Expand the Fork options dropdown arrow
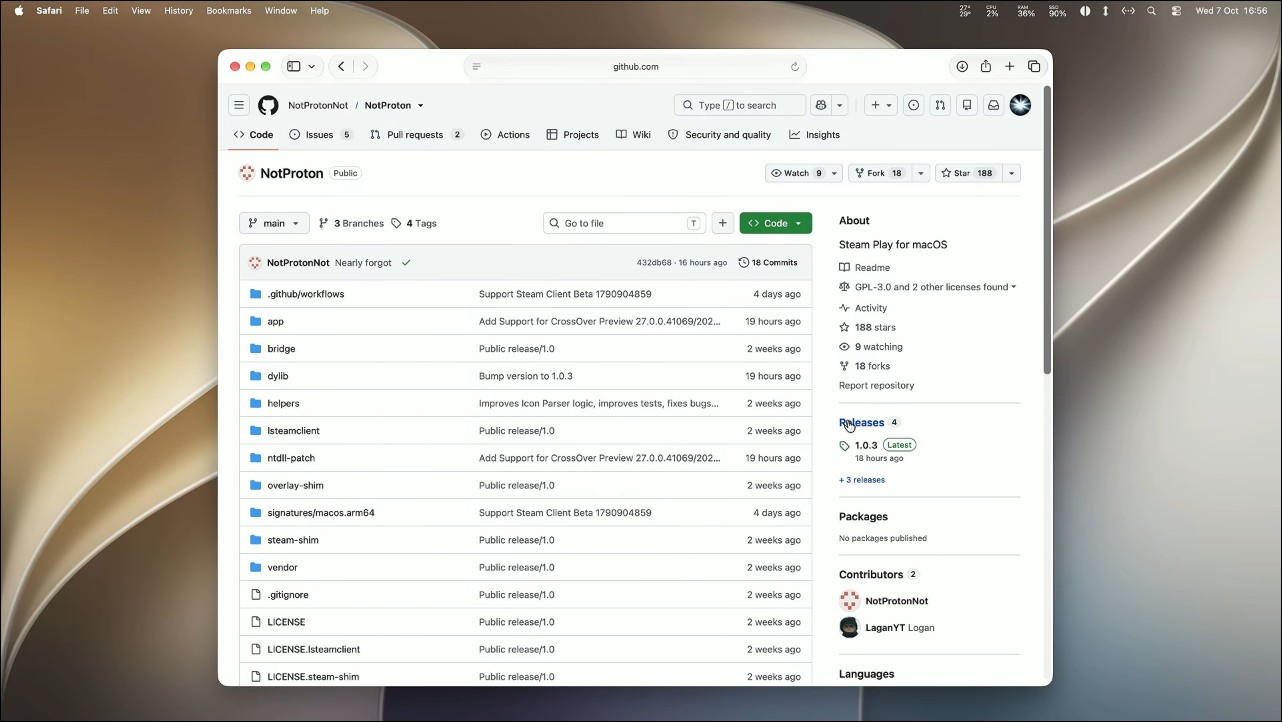Screen dimensions: 1282x722 [921, 173]
